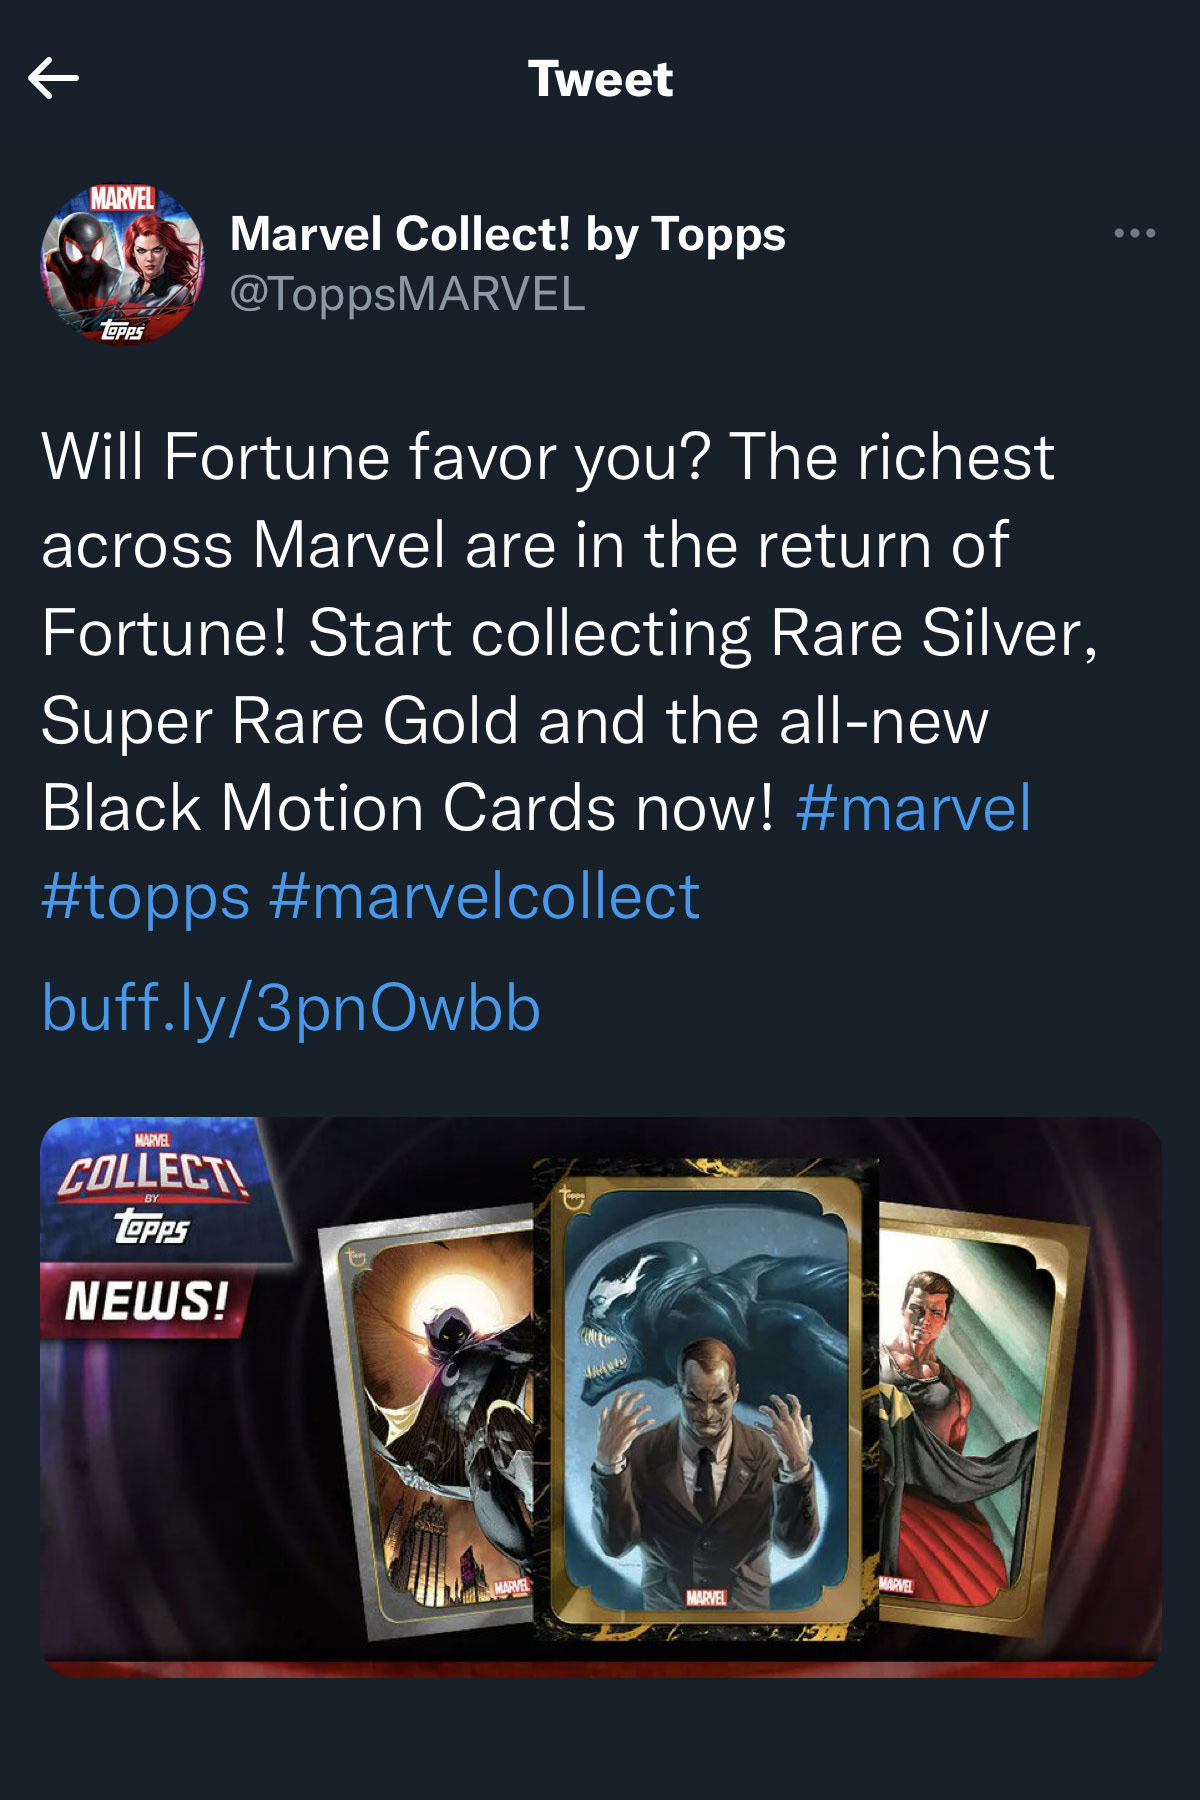Tap the red NEWS! banner

145,1301
